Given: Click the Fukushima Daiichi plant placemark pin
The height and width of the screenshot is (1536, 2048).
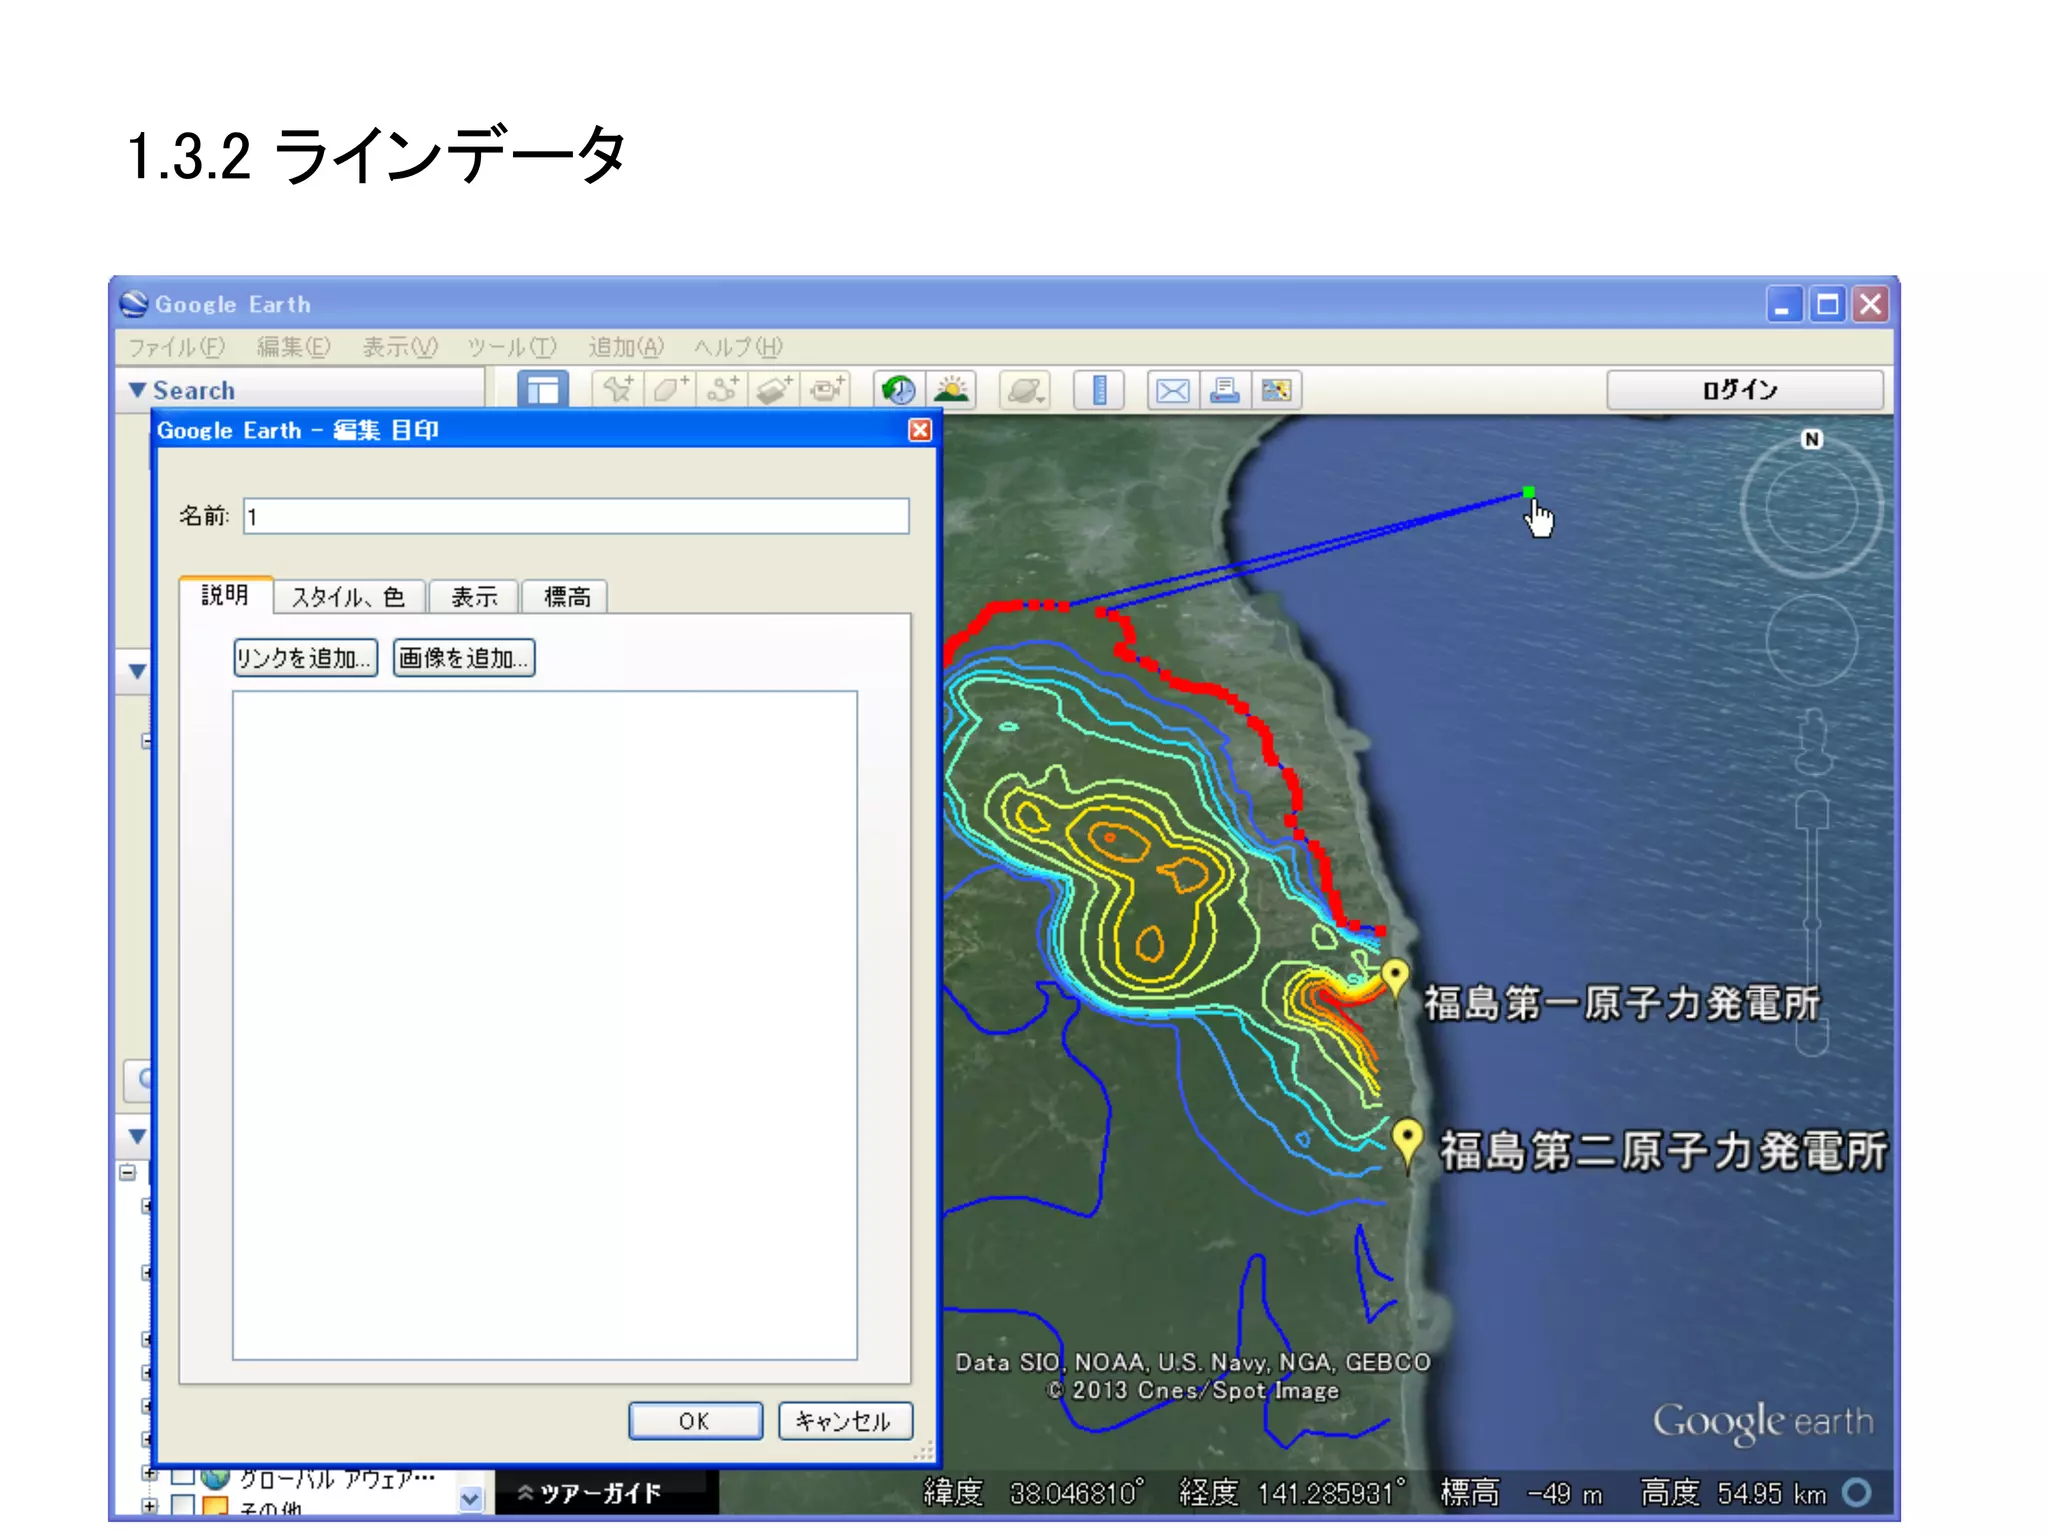Looking at the screenshot, I should coord(1395,978).
